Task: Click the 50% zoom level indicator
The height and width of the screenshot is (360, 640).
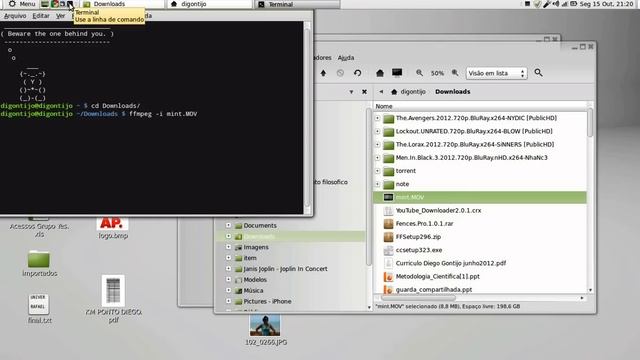Action: 437,73
